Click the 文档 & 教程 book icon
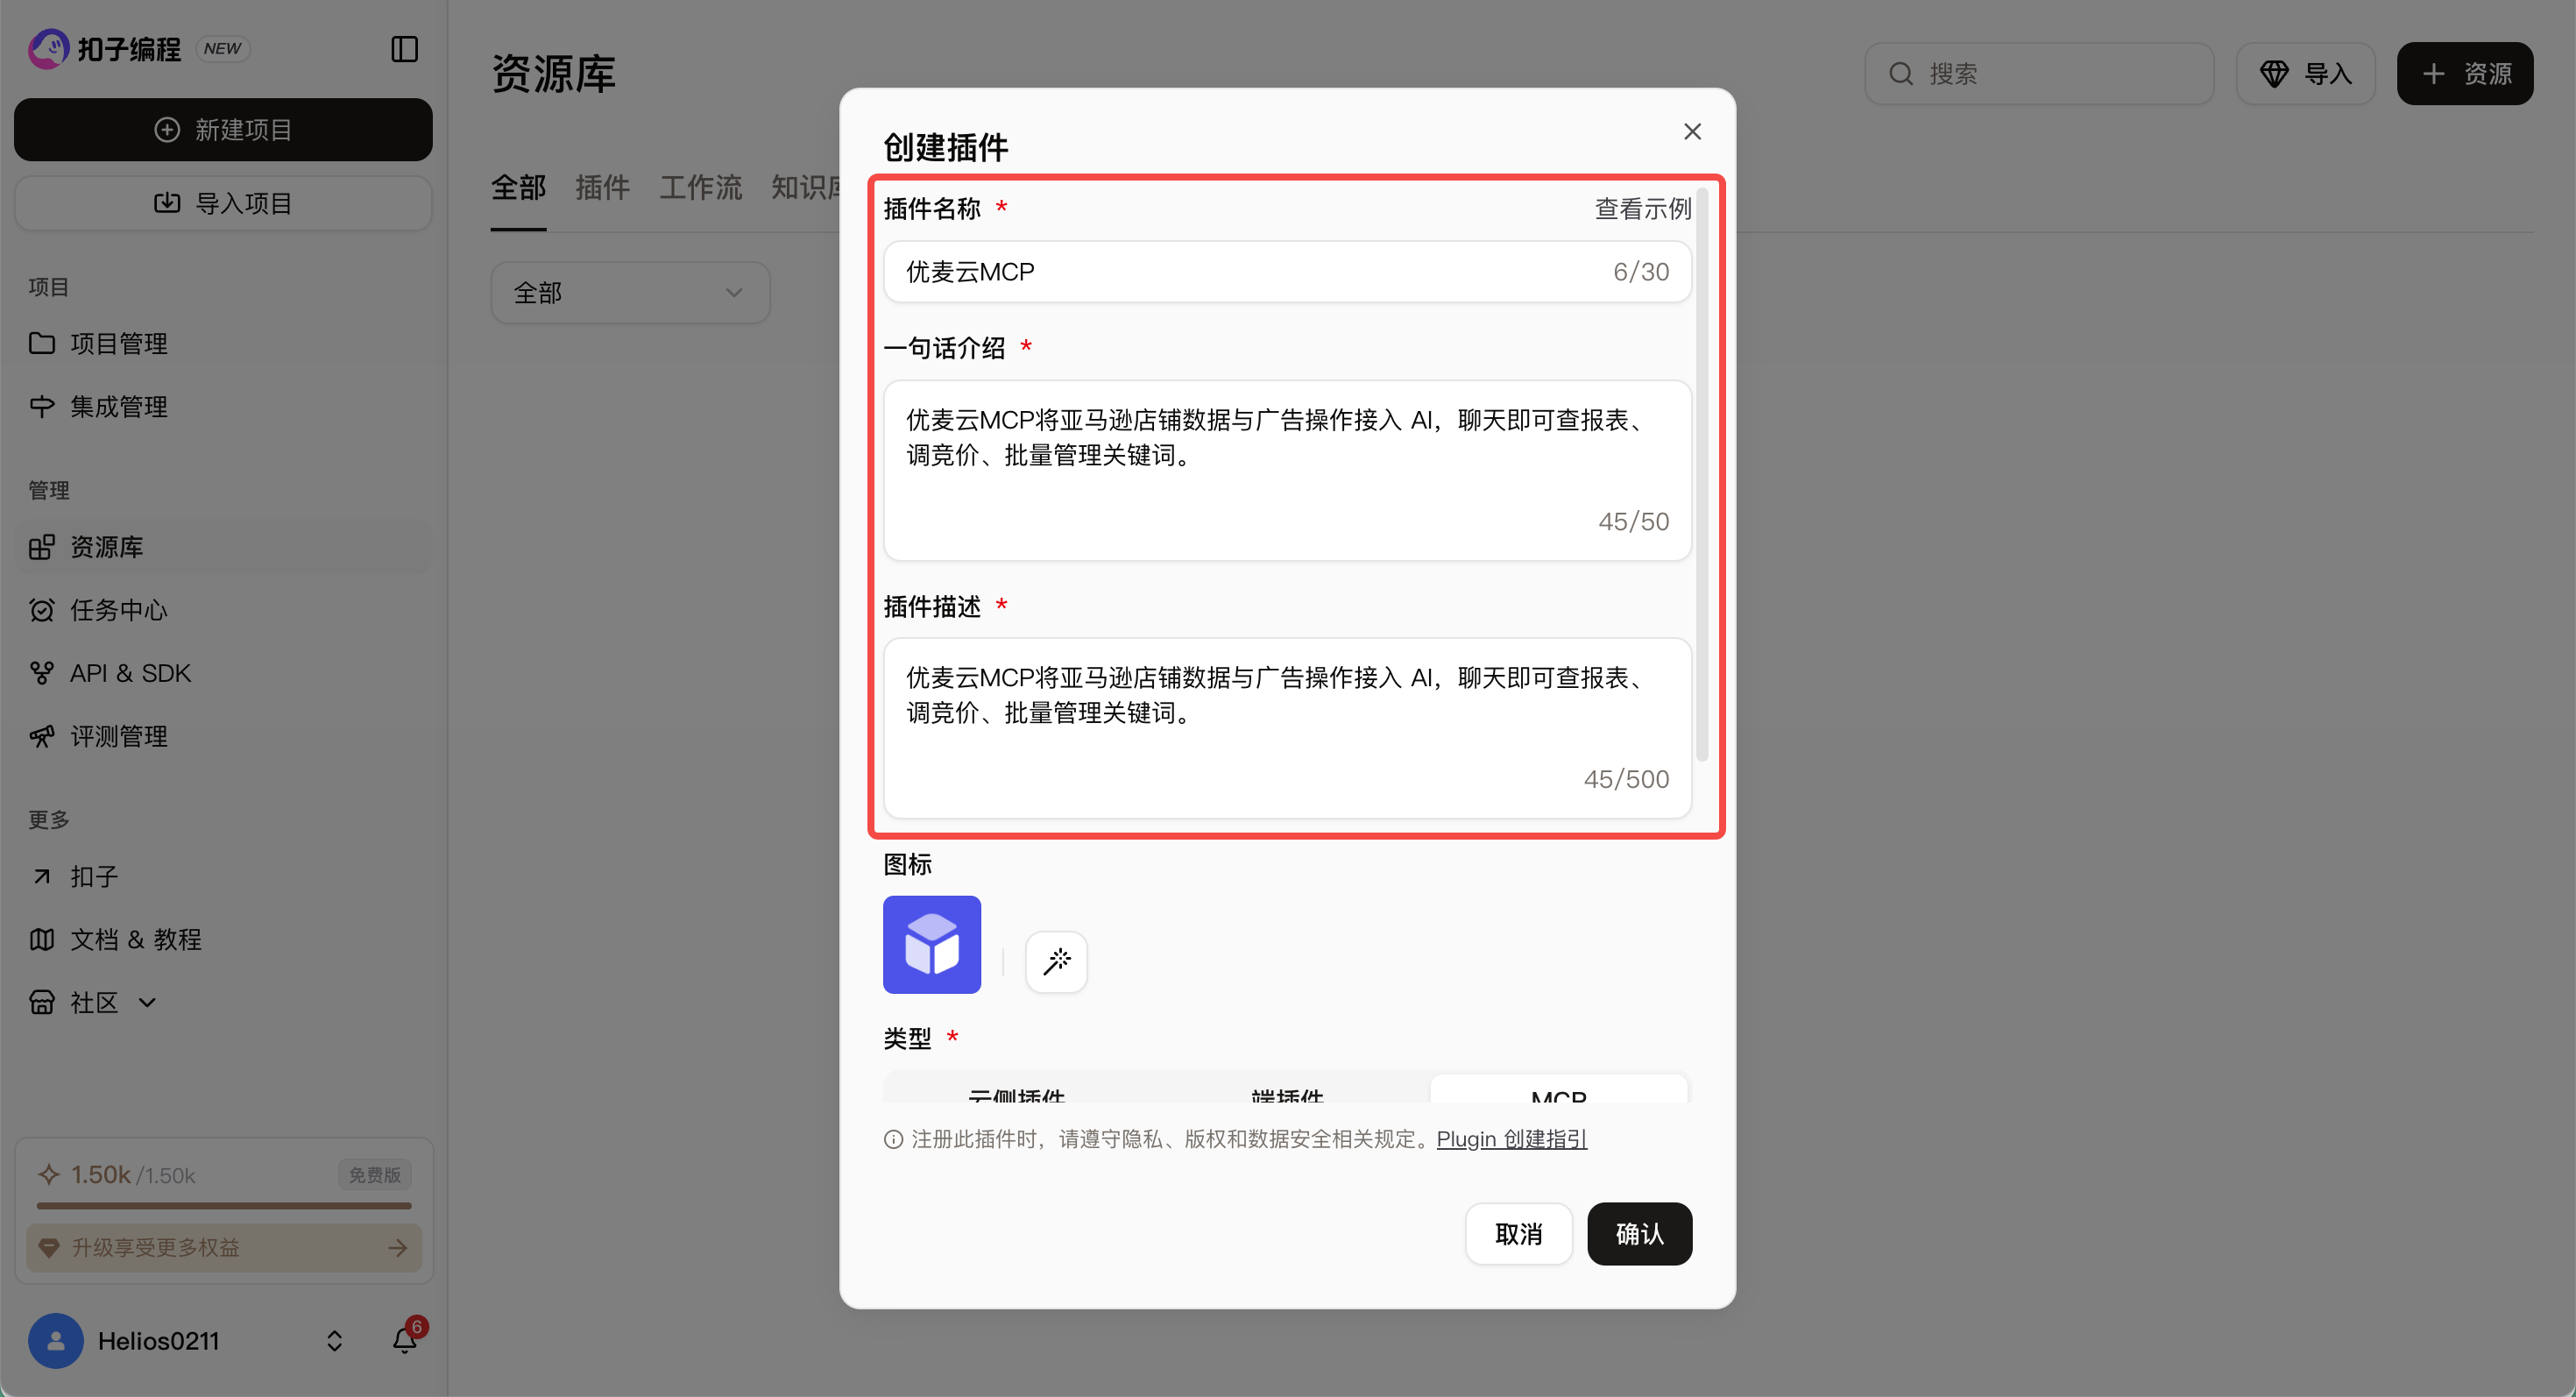 tap(42, 939)
